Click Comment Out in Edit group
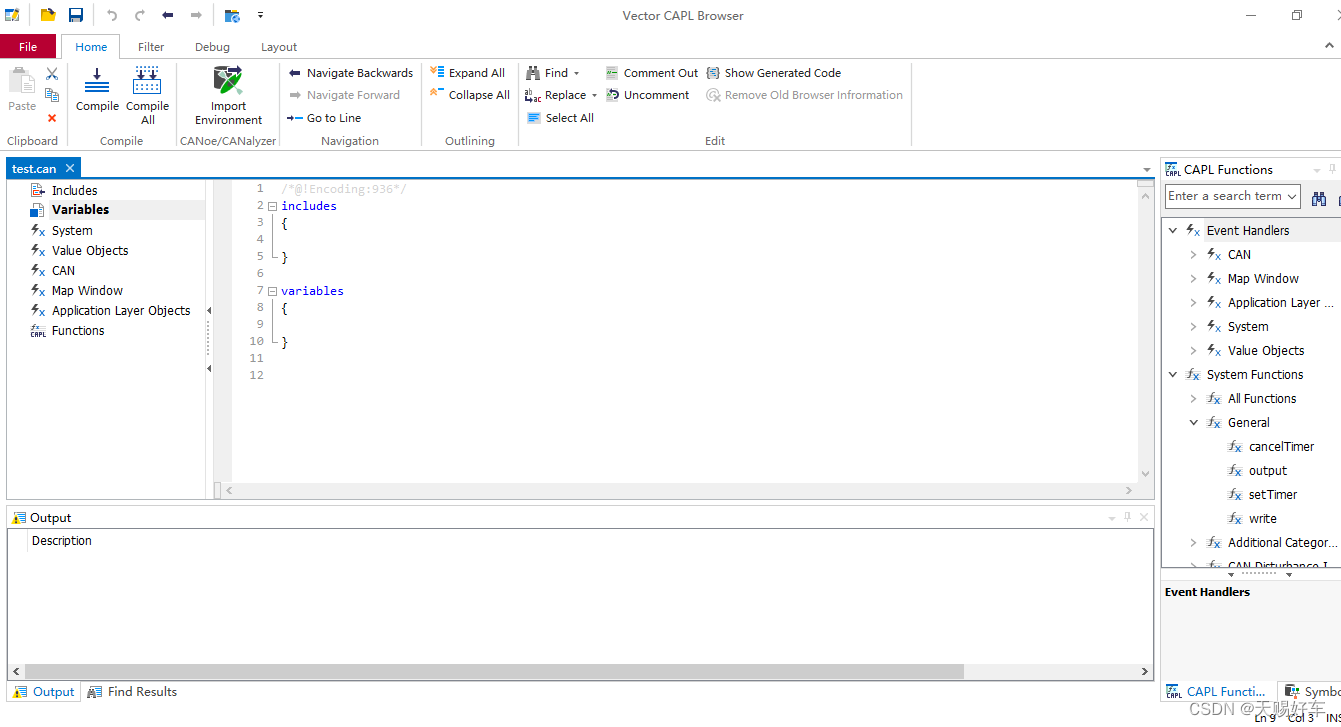1341x727 pixels. pos(652,73)
